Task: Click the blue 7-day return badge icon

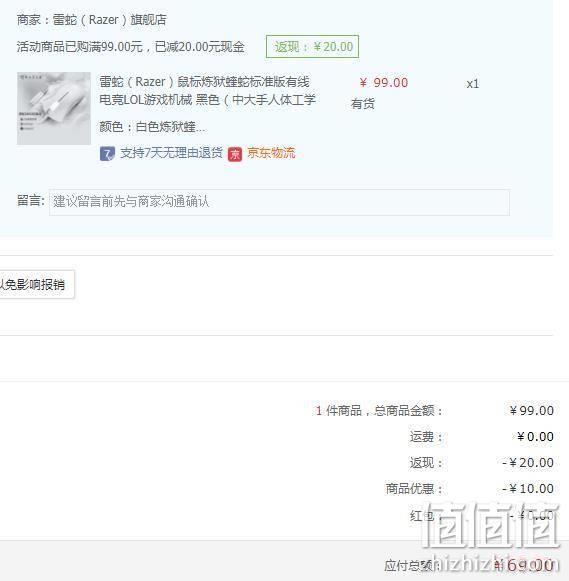Action: [107, 153]
